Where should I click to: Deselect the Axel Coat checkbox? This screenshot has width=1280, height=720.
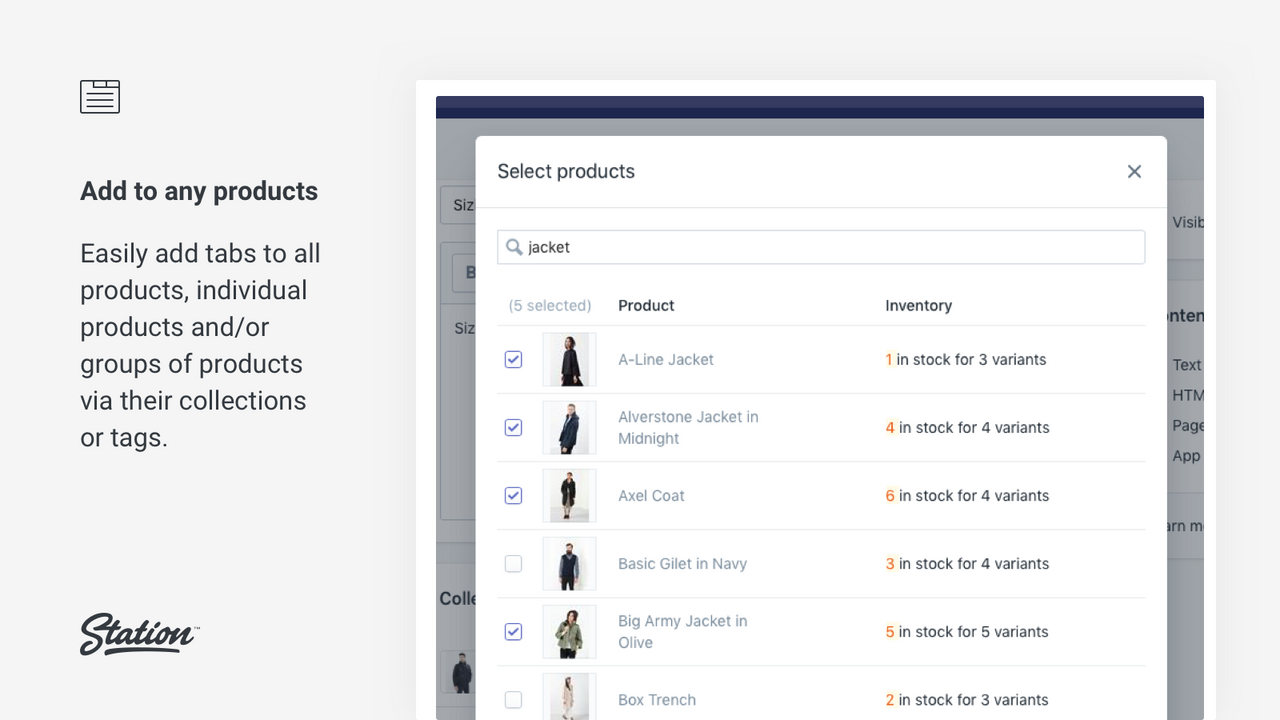pos(513,495)
